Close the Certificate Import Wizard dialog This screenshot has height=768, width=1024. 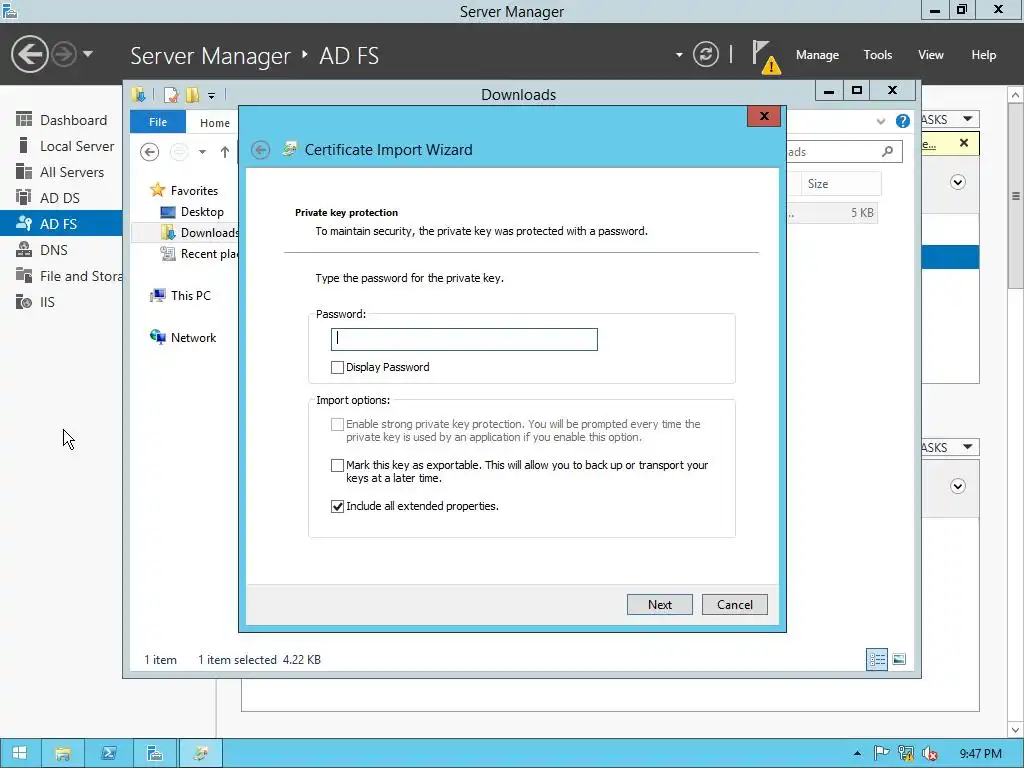[x=763, y=116]
